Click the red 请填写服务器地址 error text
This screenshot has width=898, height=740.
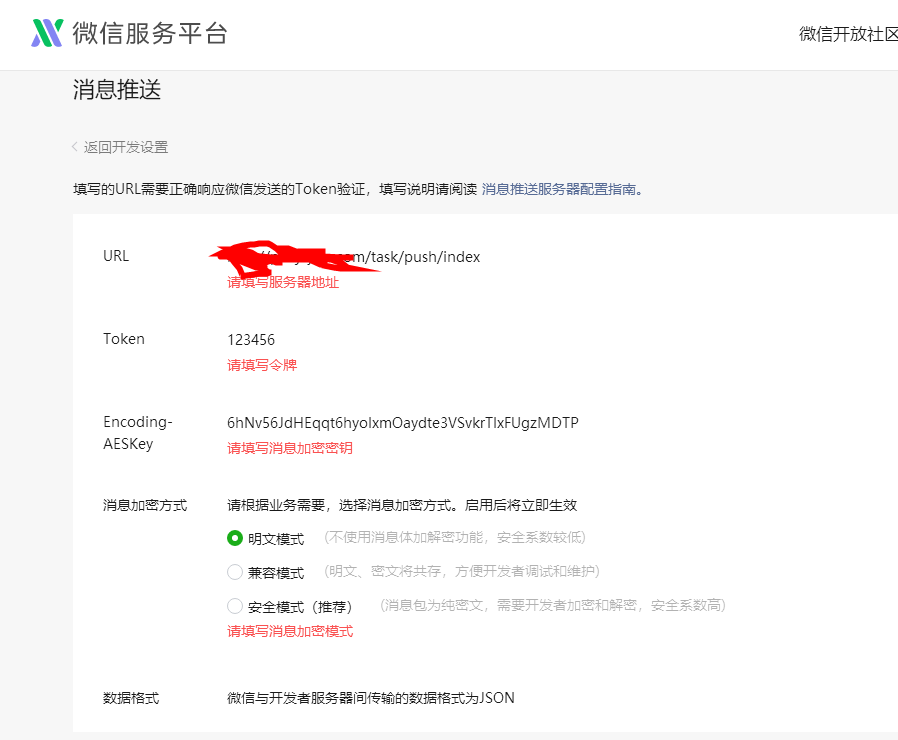coord(283,282)
